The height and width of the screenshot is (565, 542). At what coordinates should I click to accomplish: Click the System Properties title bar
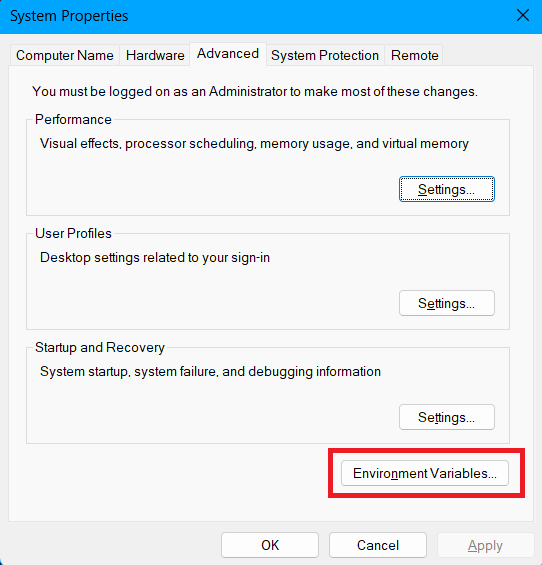pos(252,16)
